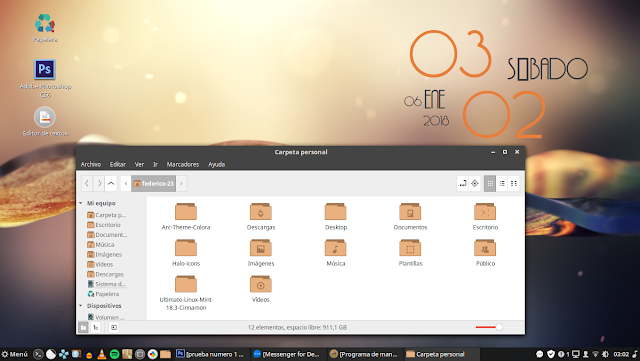Go back with the left arrow button
This screenshot has height=361, width=640.
[87, 184]
